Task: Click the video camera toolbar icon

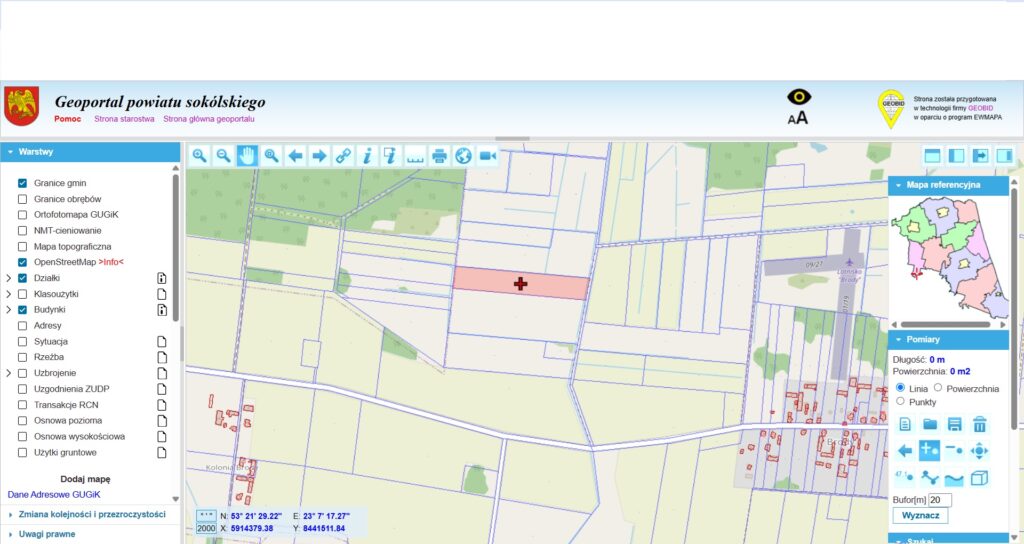Action: pyautogui.click(x=487, y=155)
